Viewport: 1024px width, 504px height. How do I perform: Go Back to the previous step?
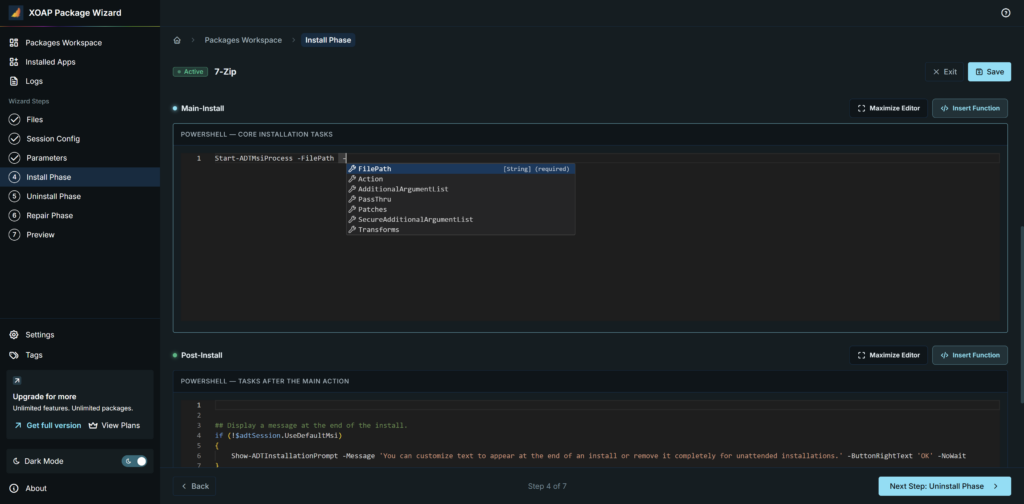click(195, 486)
